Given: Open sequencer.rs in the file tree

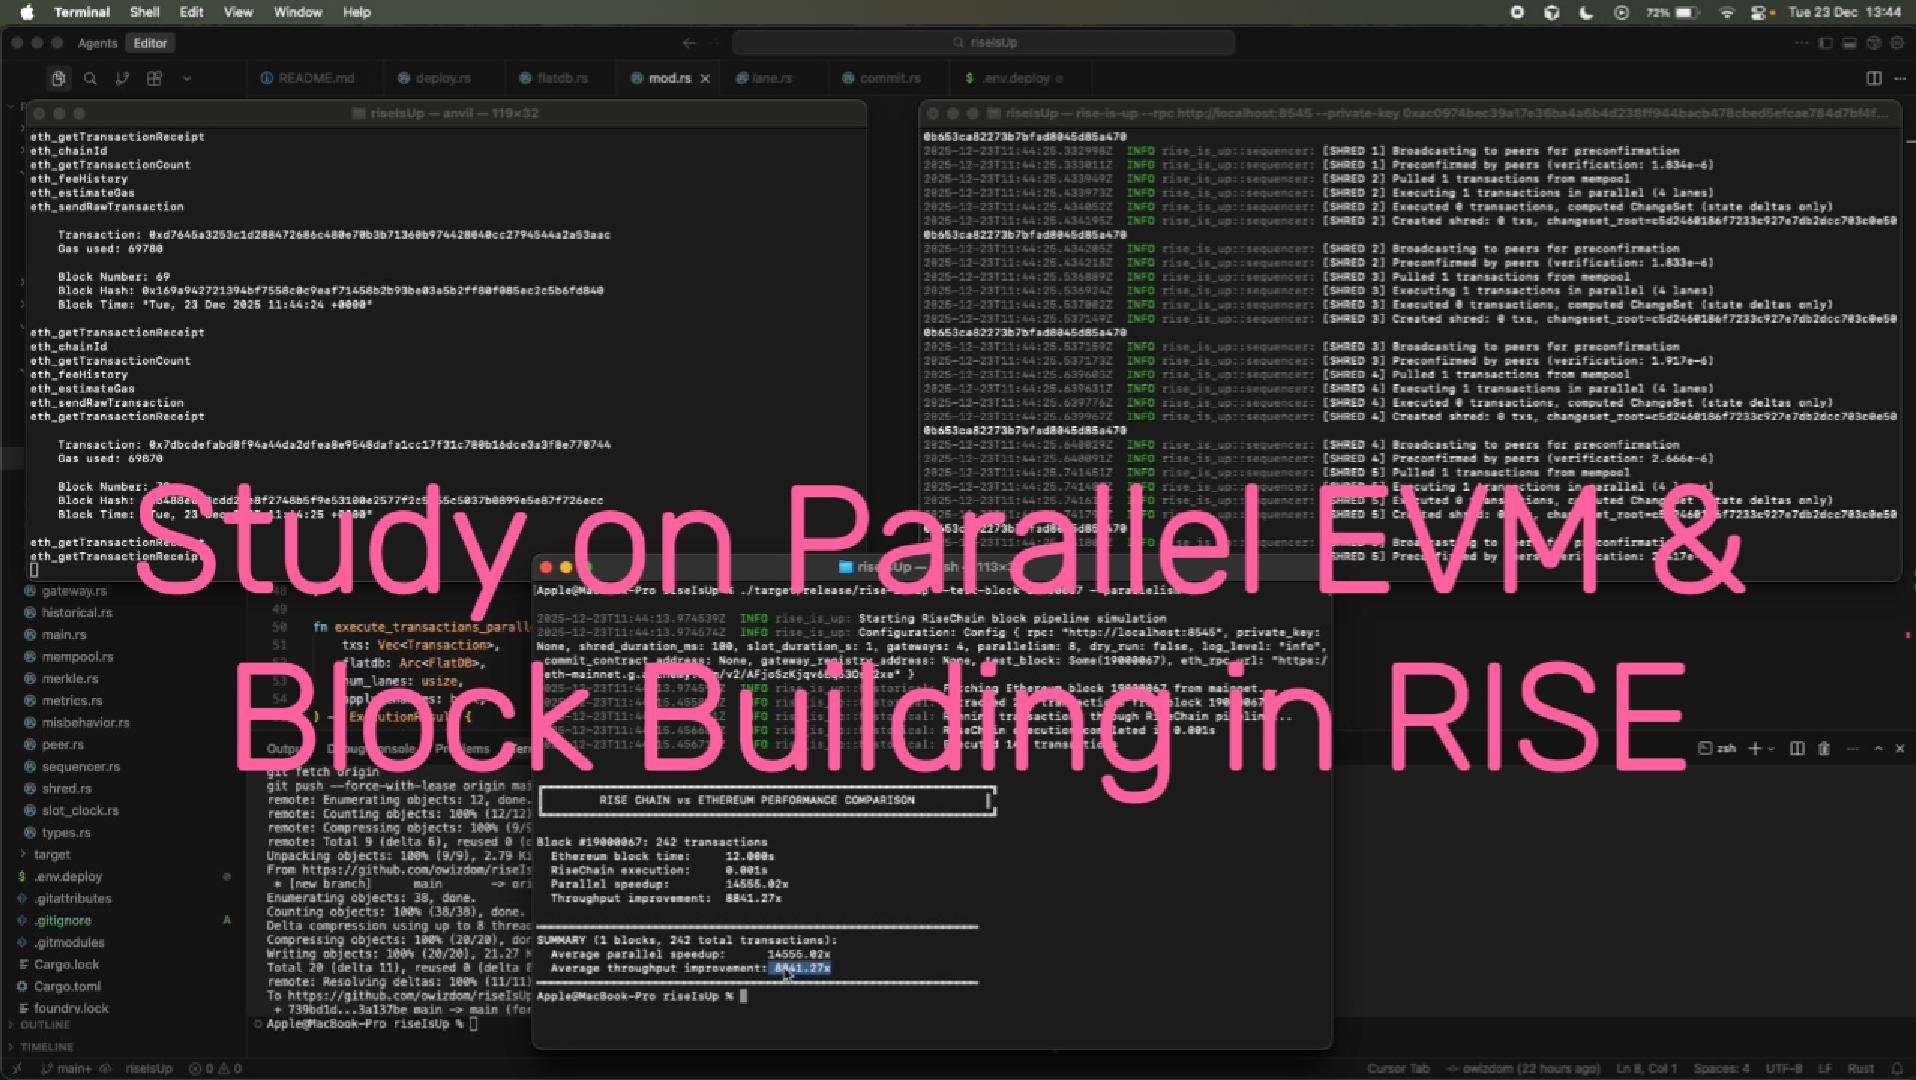Looking at the screenshot, I should point(80,766).
